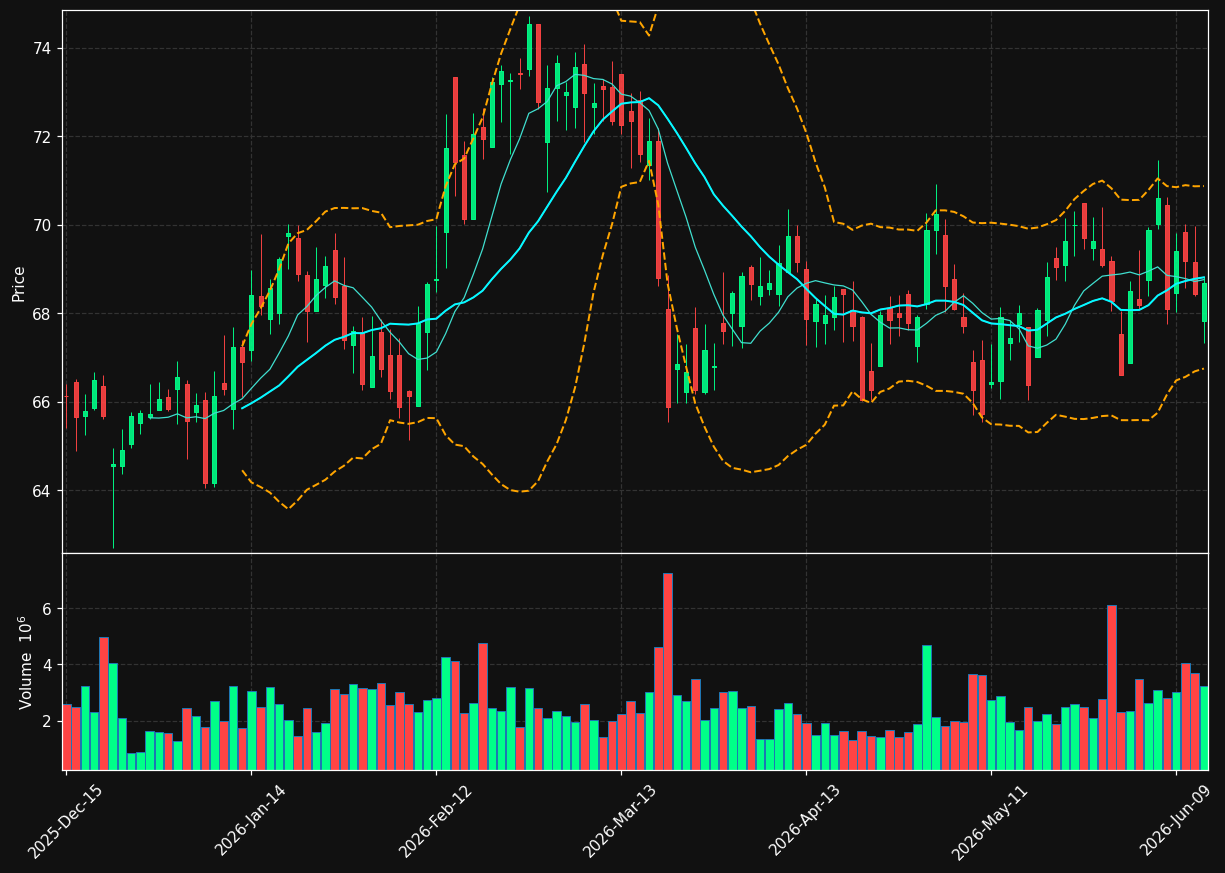Screen dimensions: 1225x873
Task: Click the 2026-May-11 date label
Action: 989,821
